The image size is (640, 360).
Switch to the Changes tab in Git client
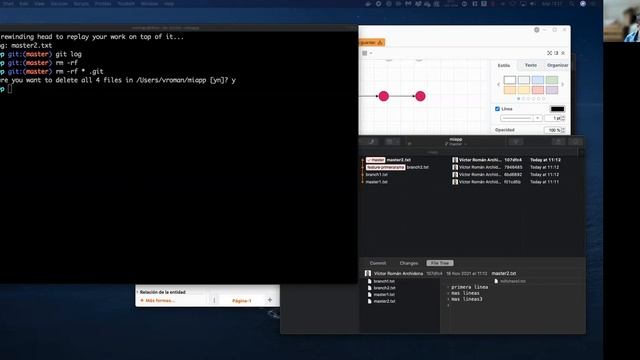coord(409,263)
